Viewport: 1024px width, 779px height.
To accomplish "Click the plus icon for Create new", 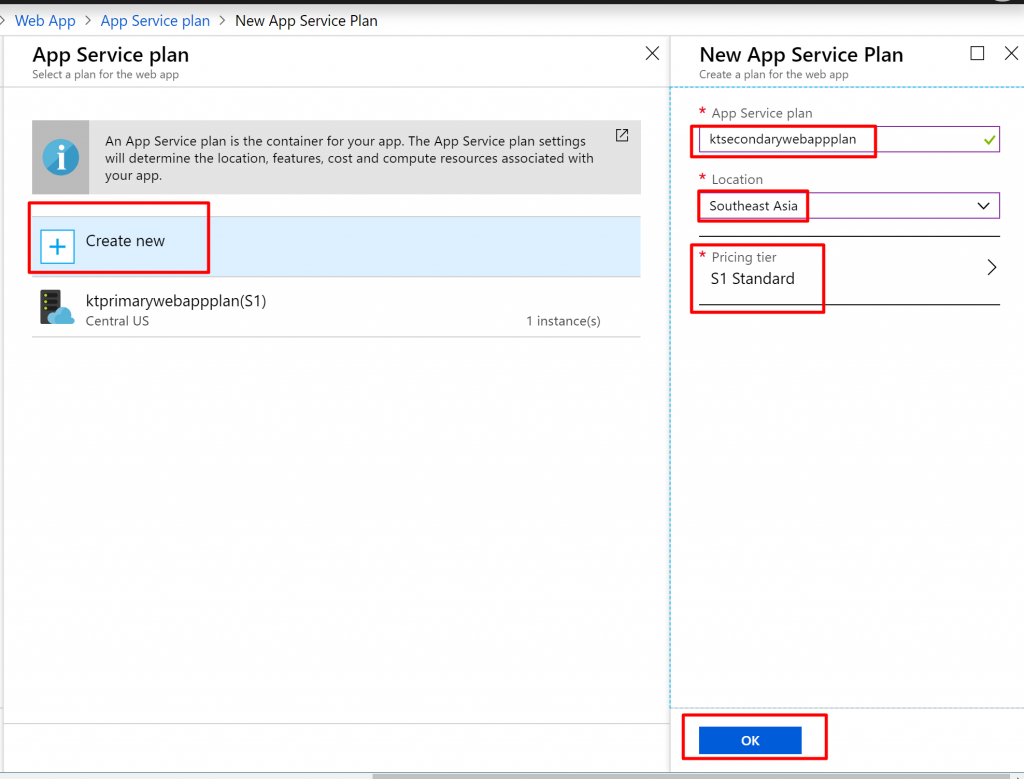I will (57, 247).
